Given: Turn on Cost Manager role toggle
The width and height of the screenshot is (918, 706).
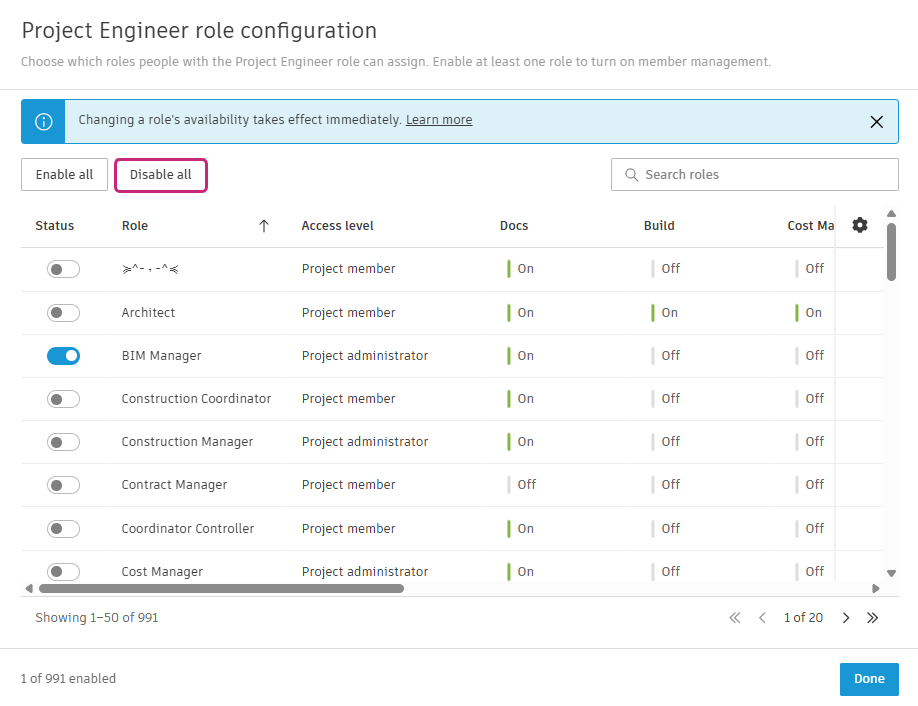Looking at the screenshot, I should click(x=63, y=571).
